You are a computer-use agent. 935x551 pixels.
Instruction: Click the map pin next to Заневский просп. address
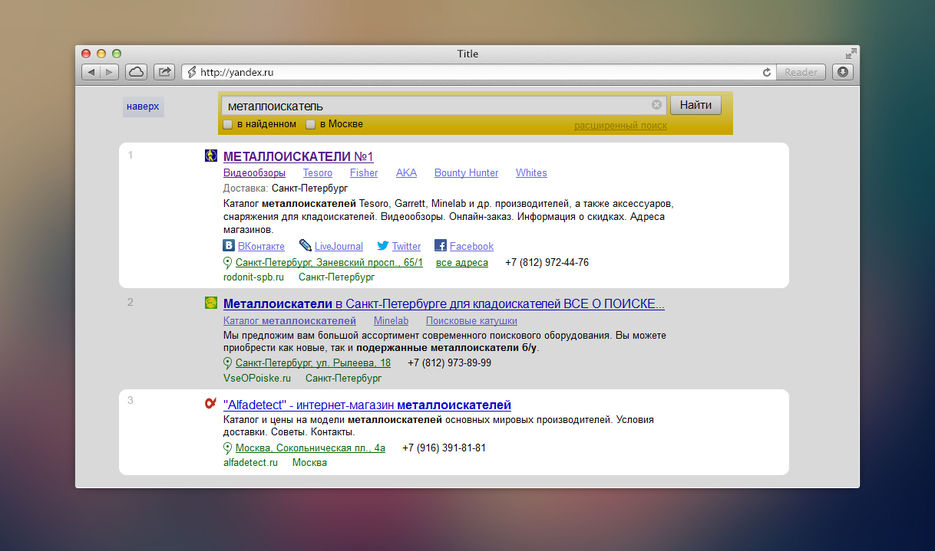click(227, 262)
